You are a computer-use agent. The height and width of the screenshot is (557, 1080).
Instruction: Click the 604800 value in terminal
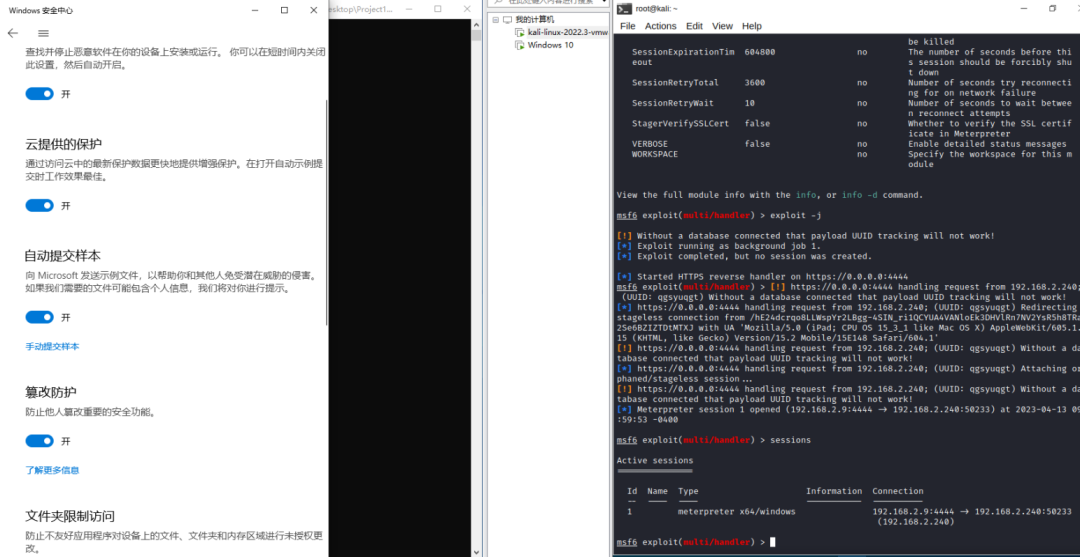point(759,52)
